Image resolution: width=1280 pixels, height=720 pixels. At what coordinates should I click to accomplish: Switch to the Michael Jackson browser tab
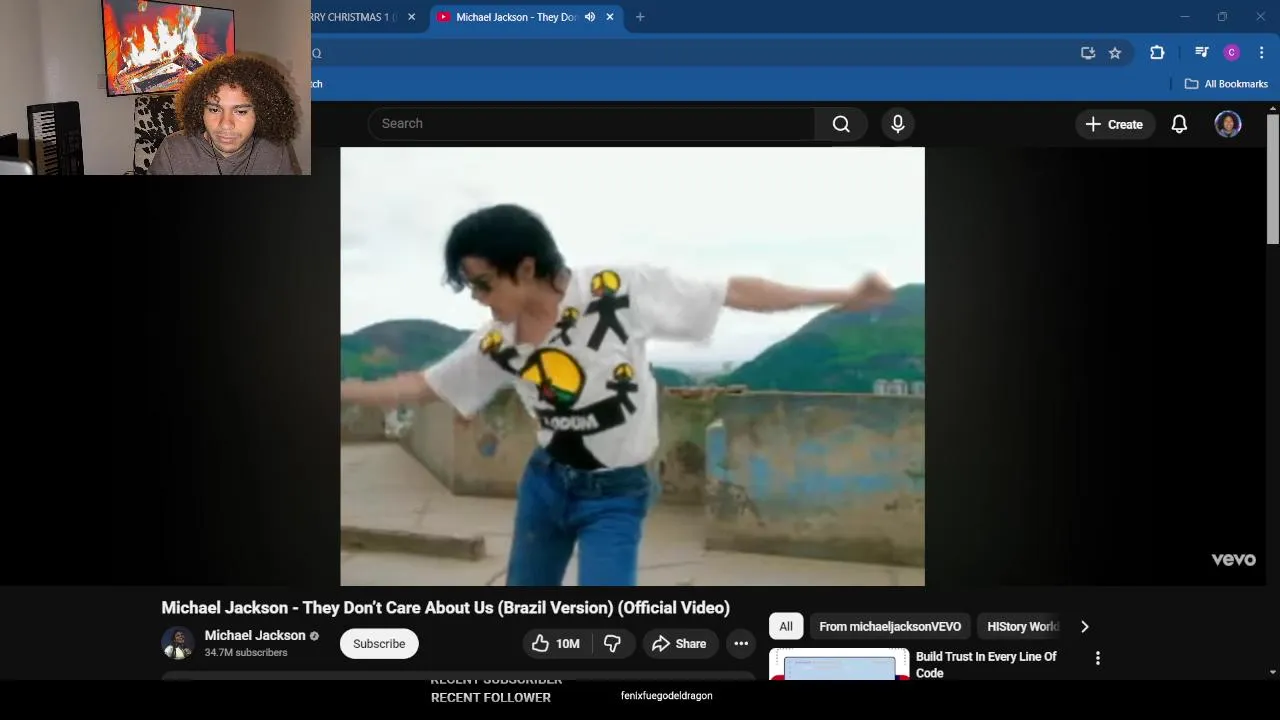click(515, 17)
